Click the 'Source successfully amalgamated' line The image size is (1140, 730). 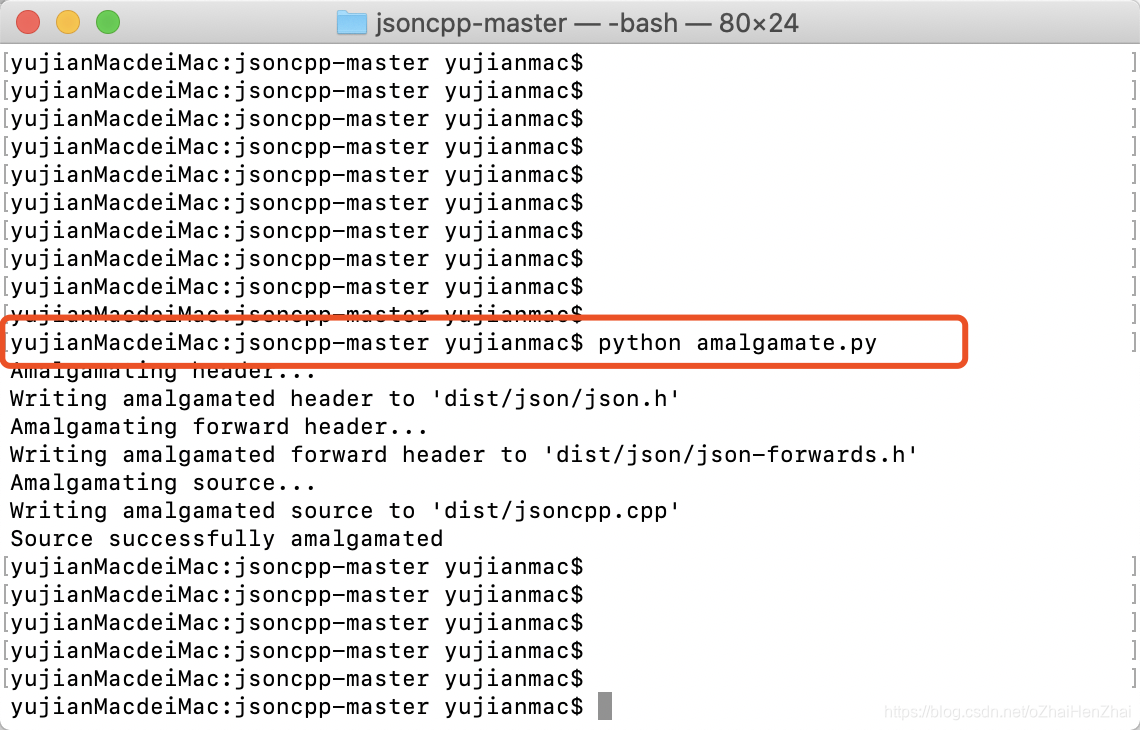pos(225,538)
